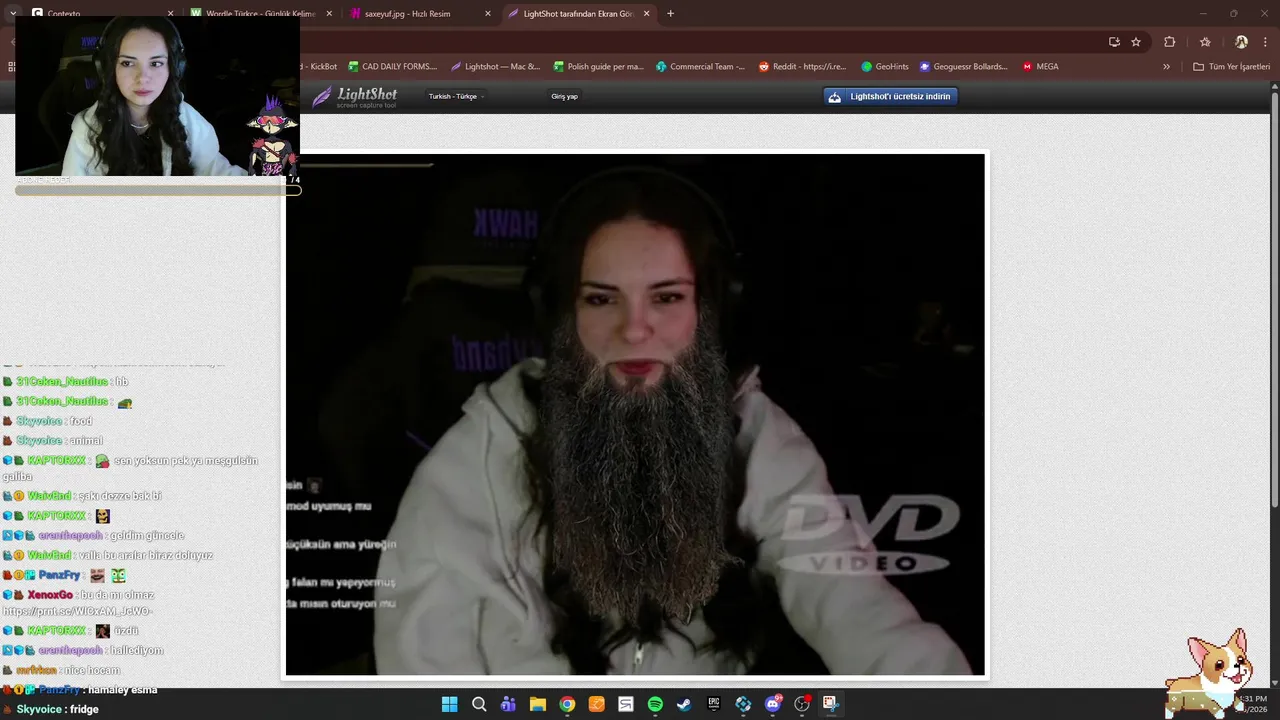Open the Tüm Yer İşaretleri folder

tap(1231, 67)
